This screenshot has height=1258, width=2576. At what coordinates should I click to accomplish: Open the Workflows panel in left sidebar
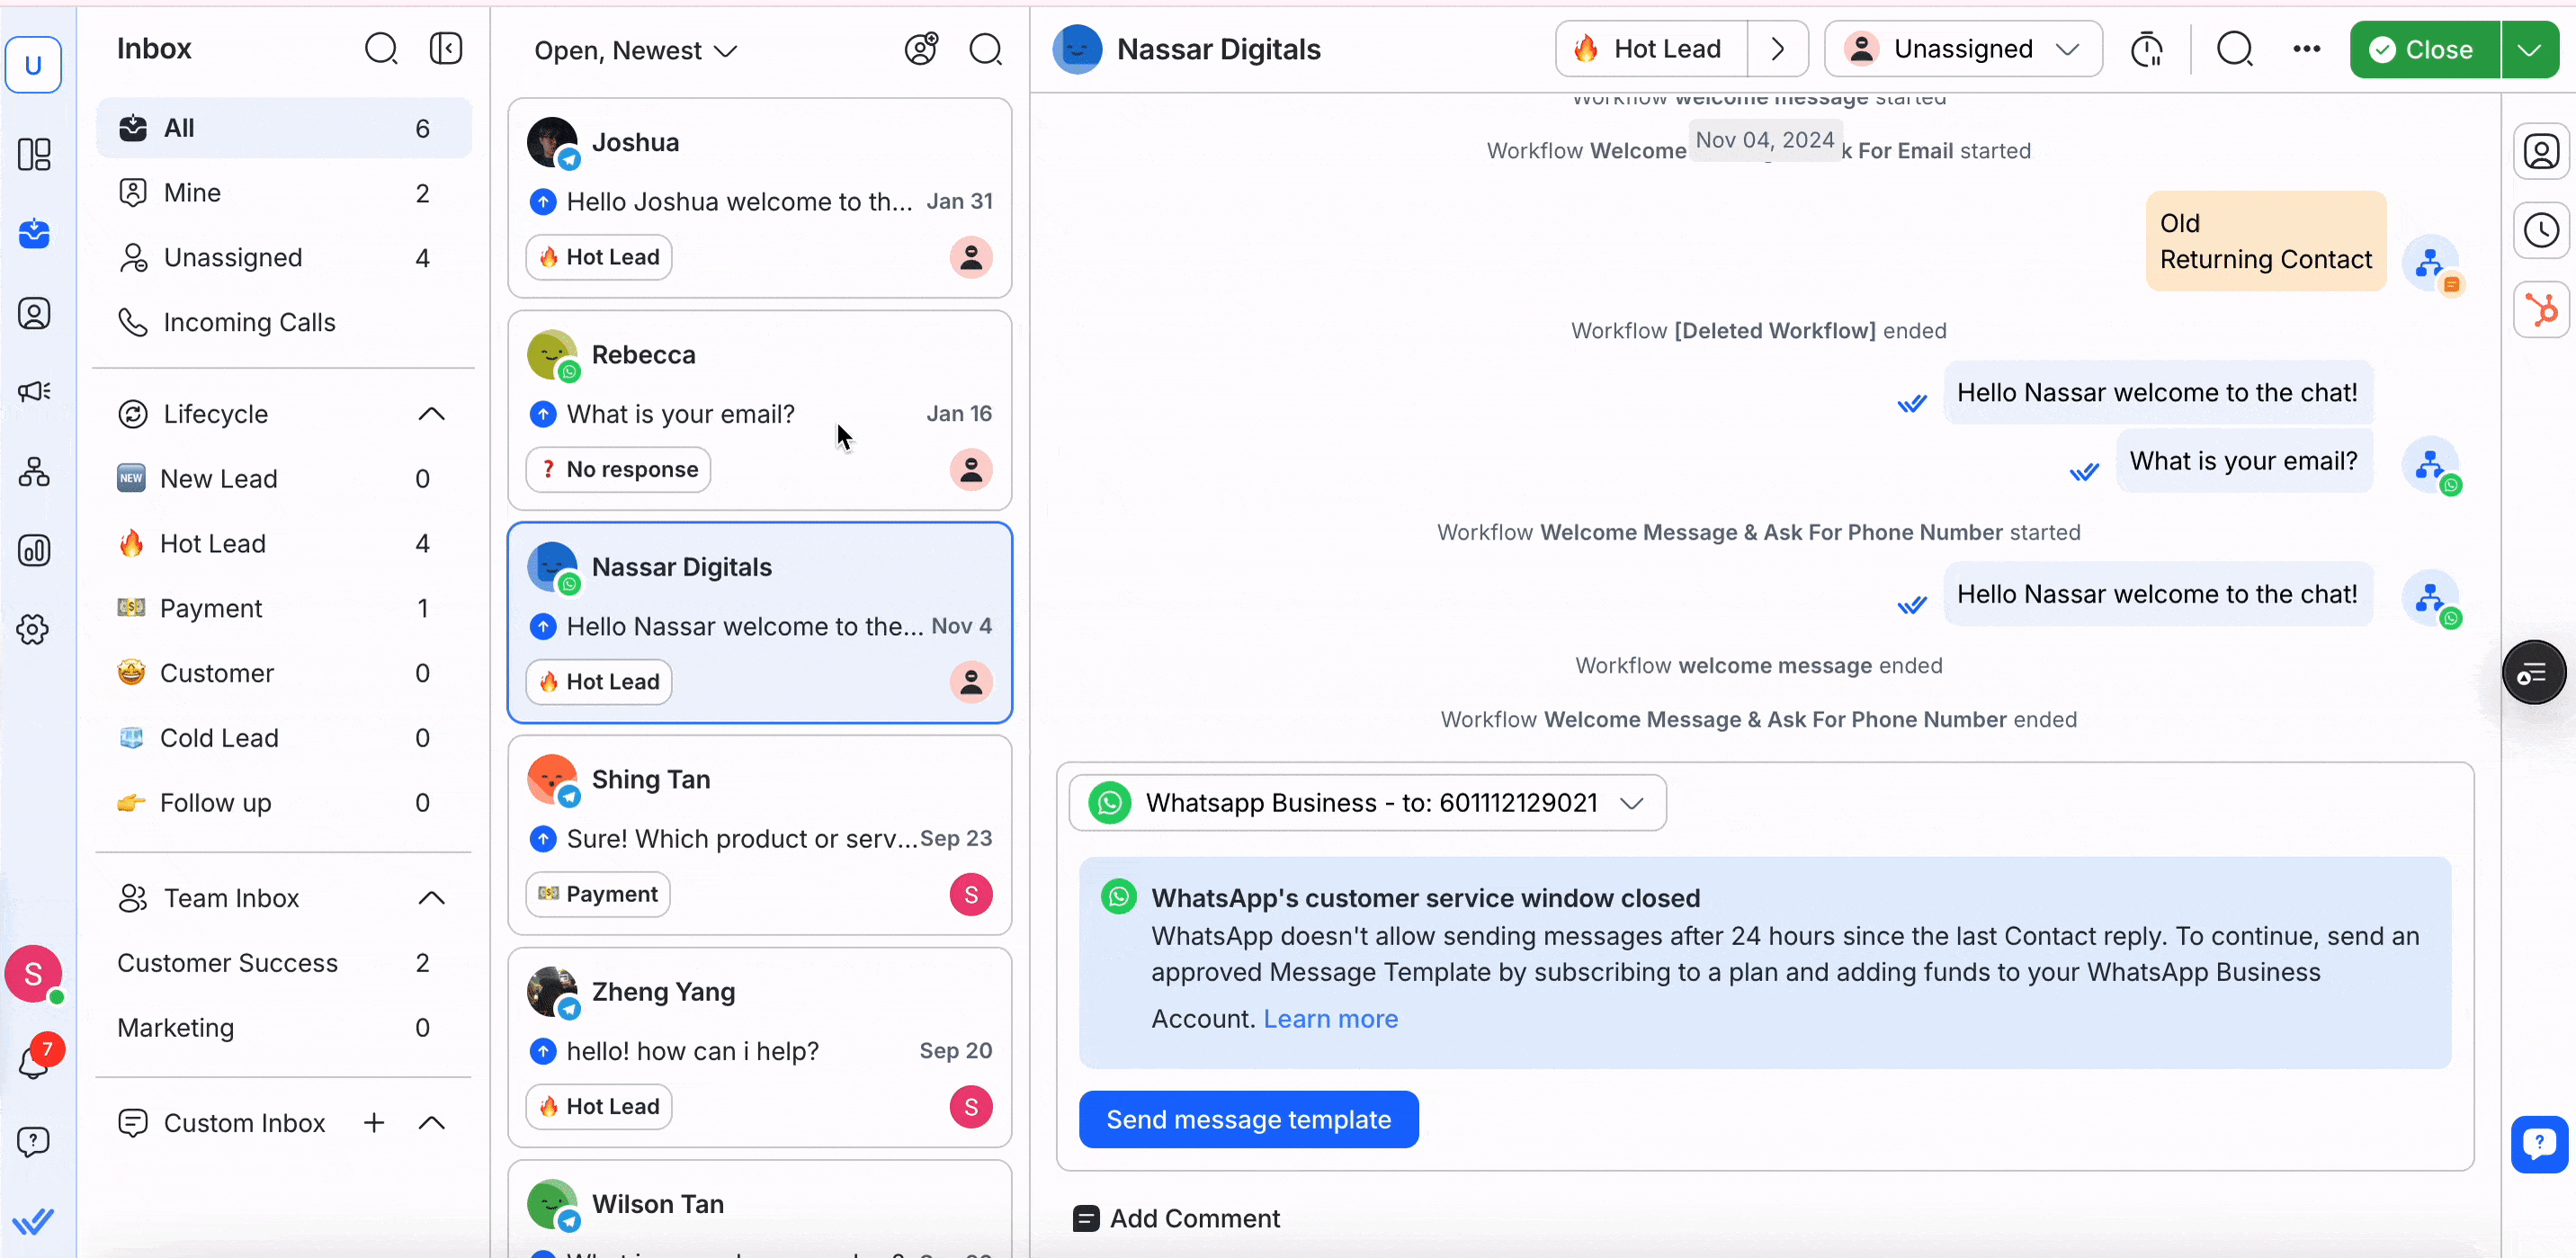pyautogui.click(x=35, y=472)
